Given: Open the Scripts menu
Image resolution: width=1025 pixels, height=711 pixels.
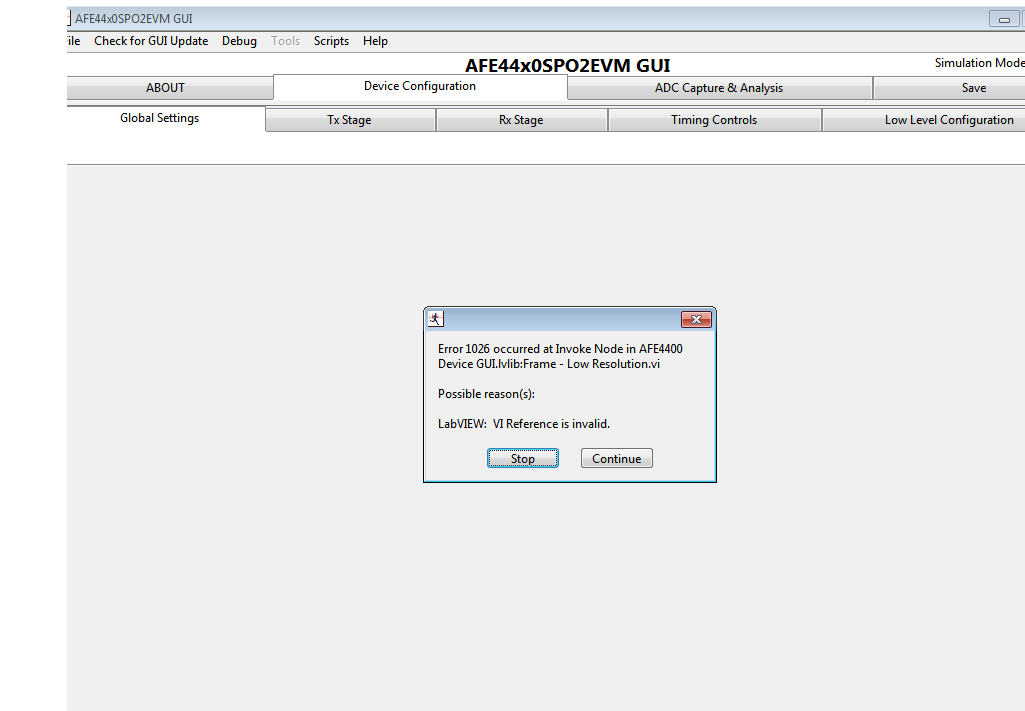Looking at the screenshot, I should pos(331,41).
